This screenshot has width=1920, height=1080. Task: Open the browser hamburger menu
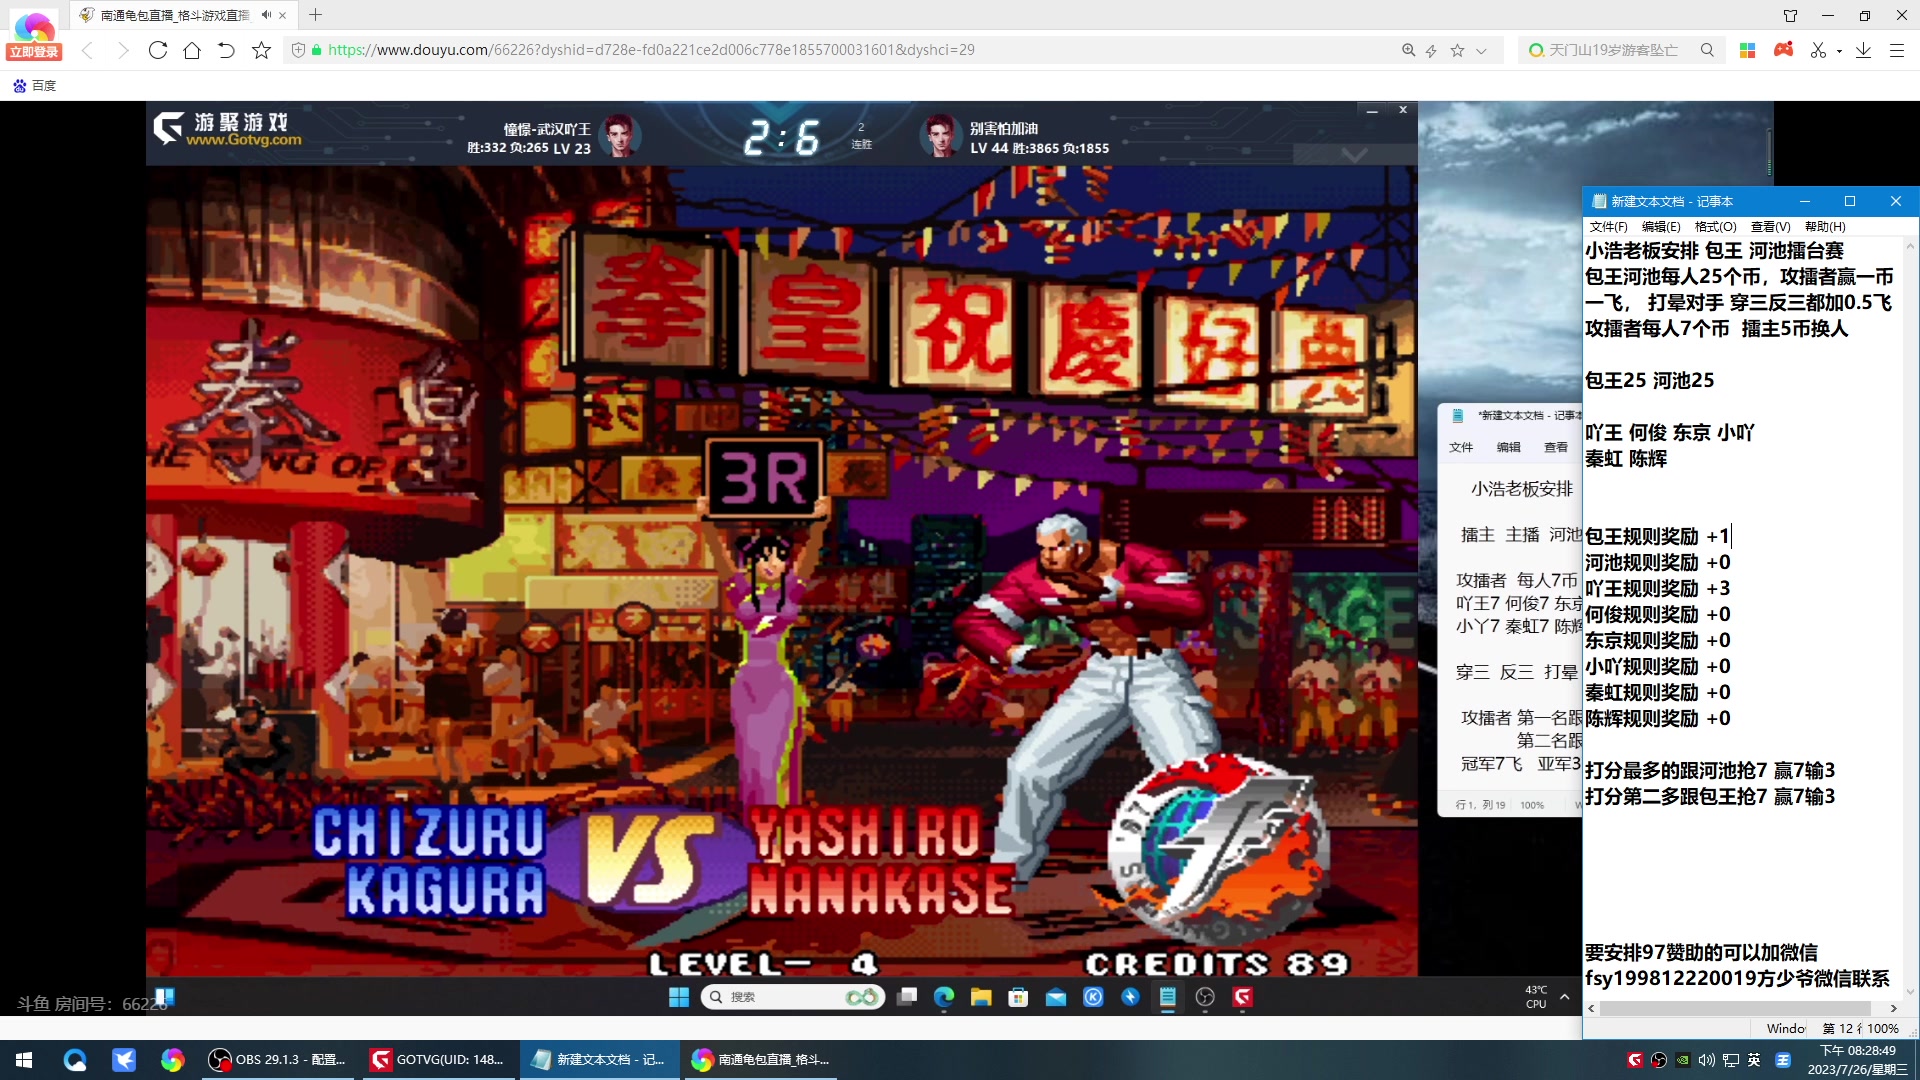coord(1896,50)
